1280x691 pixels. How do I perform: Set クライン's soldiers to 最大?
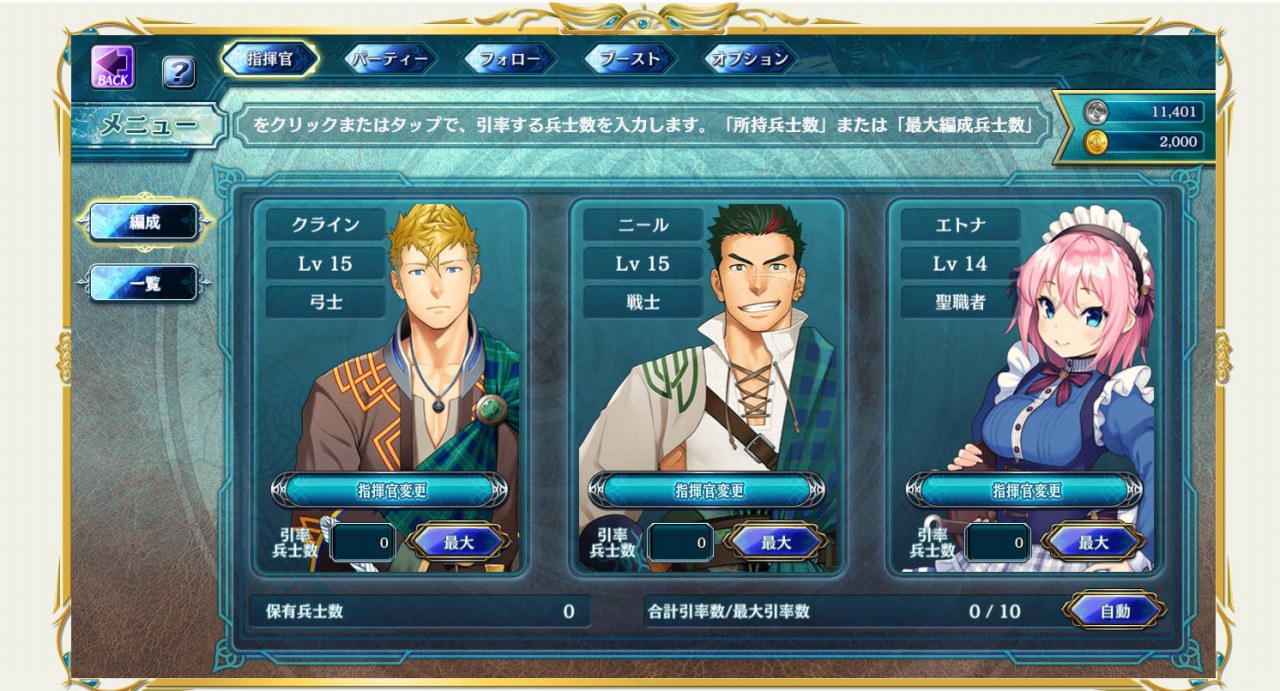tap(458, 542)
